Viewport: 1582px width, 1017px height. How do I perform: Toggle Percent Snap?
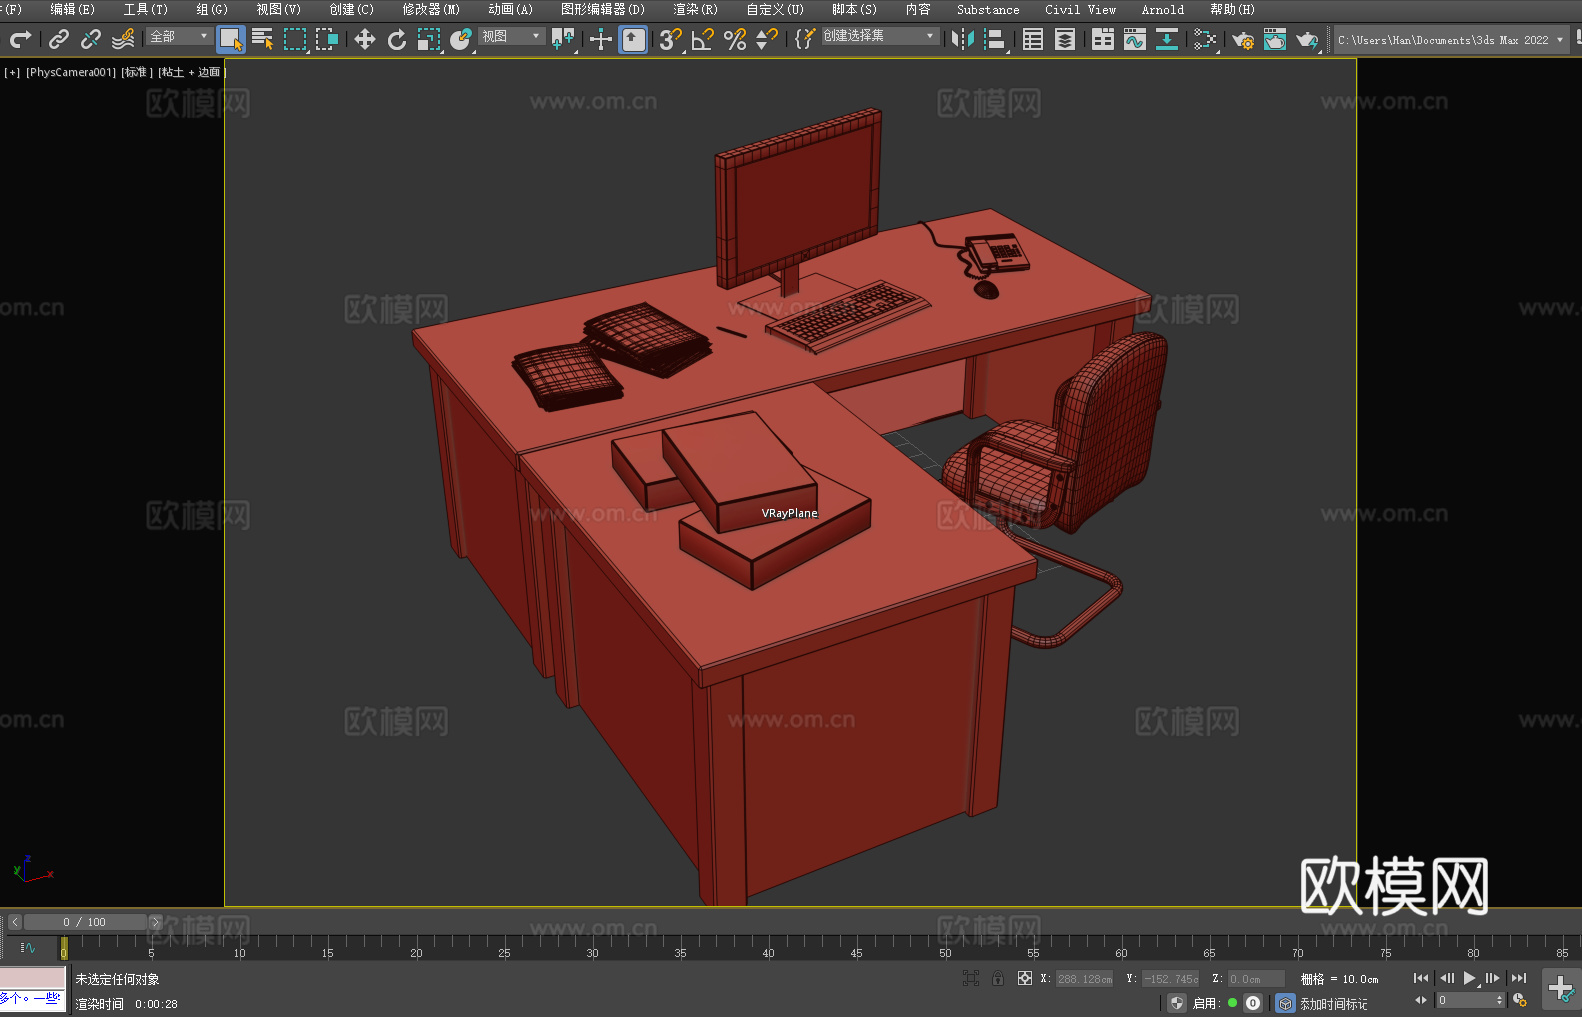point(735,39)
